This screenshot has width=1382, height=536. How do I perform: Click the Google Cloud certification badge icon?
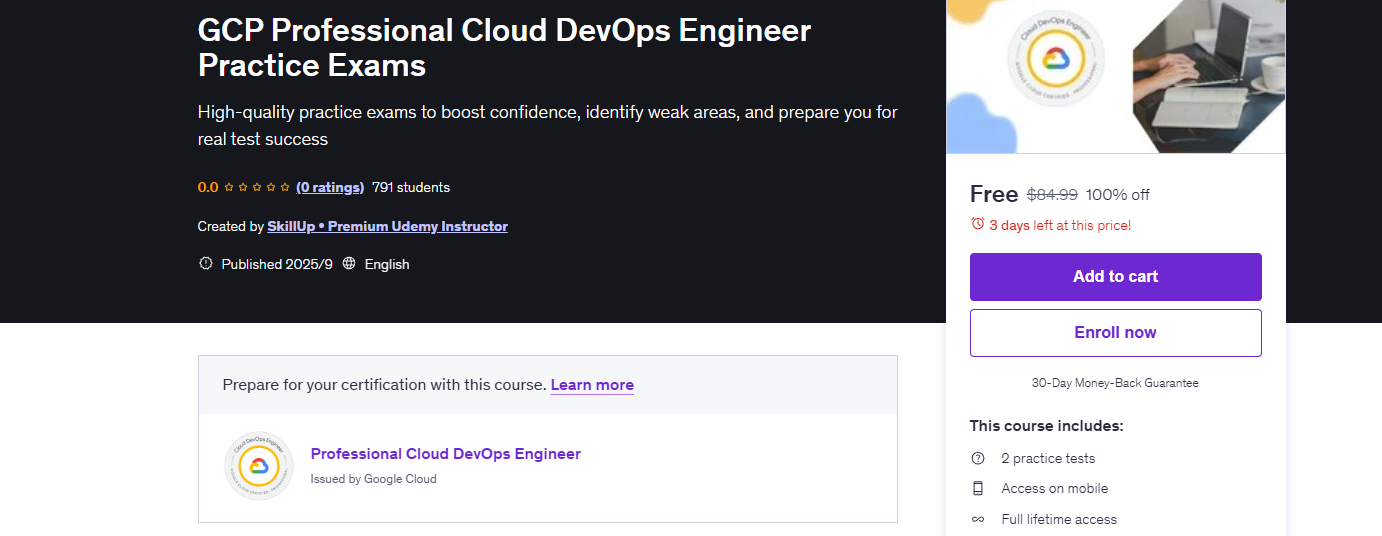coord(259,466)
